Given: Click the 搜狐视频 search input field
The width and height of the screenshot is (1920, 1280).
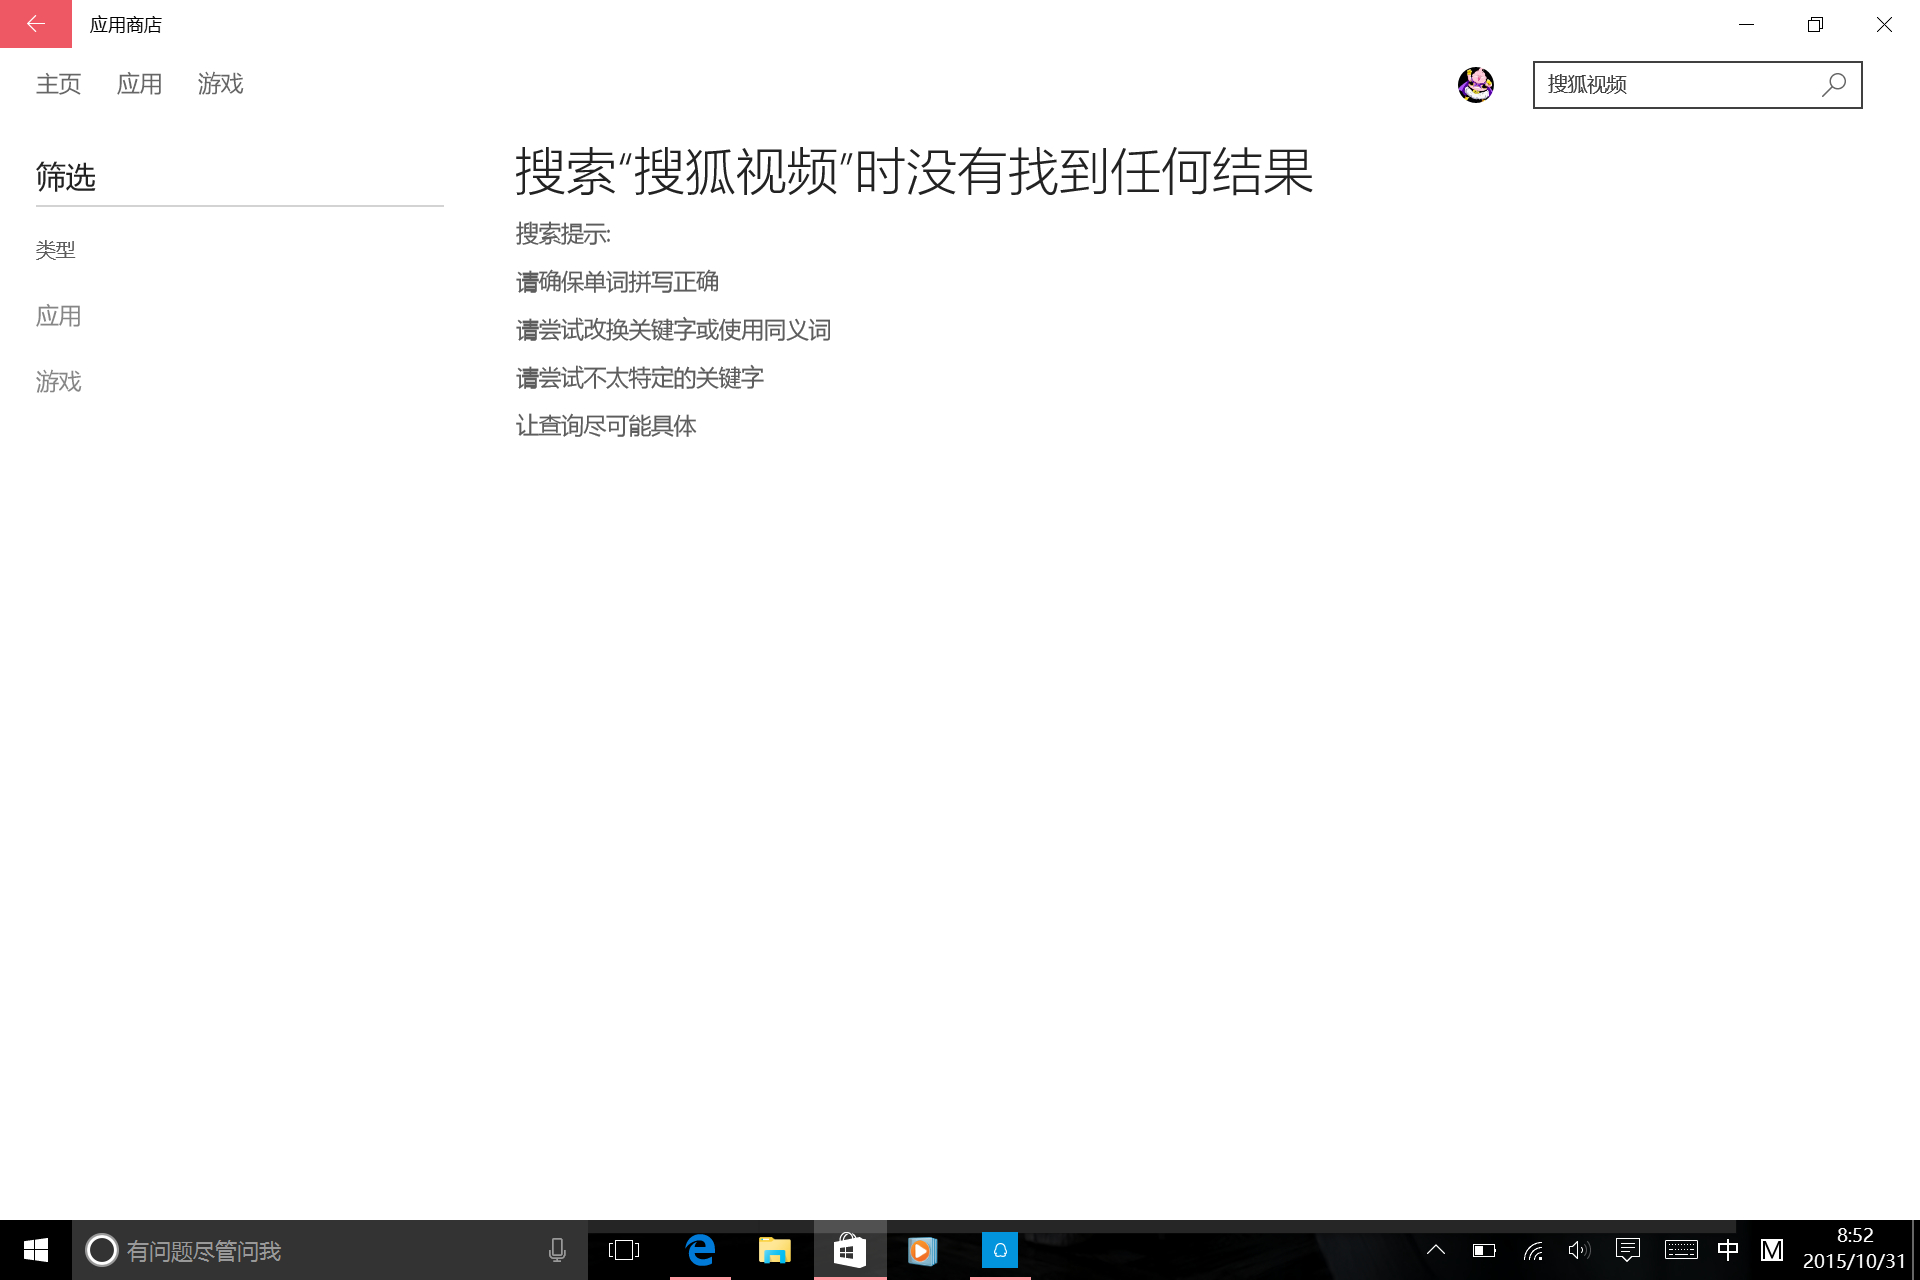Looking at the screenshot, I should pos(1675,85).
